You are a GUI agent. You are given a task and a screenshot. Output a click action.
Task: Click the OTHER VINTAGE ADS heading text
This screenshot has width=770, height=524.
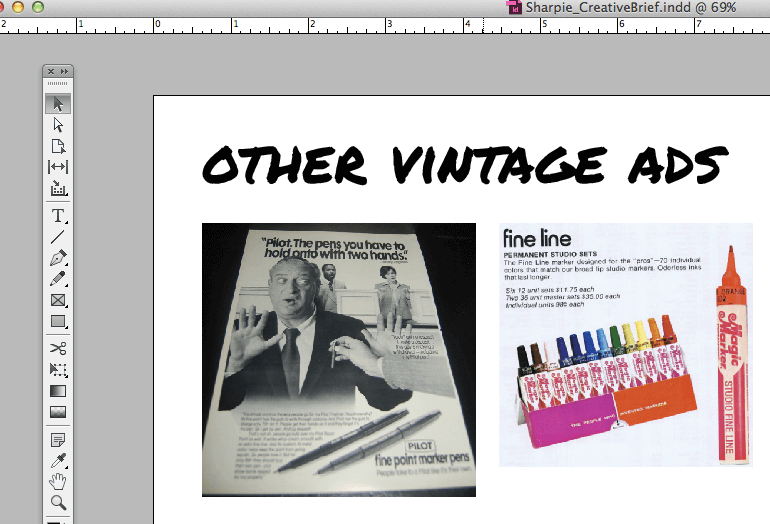(465, 165)
